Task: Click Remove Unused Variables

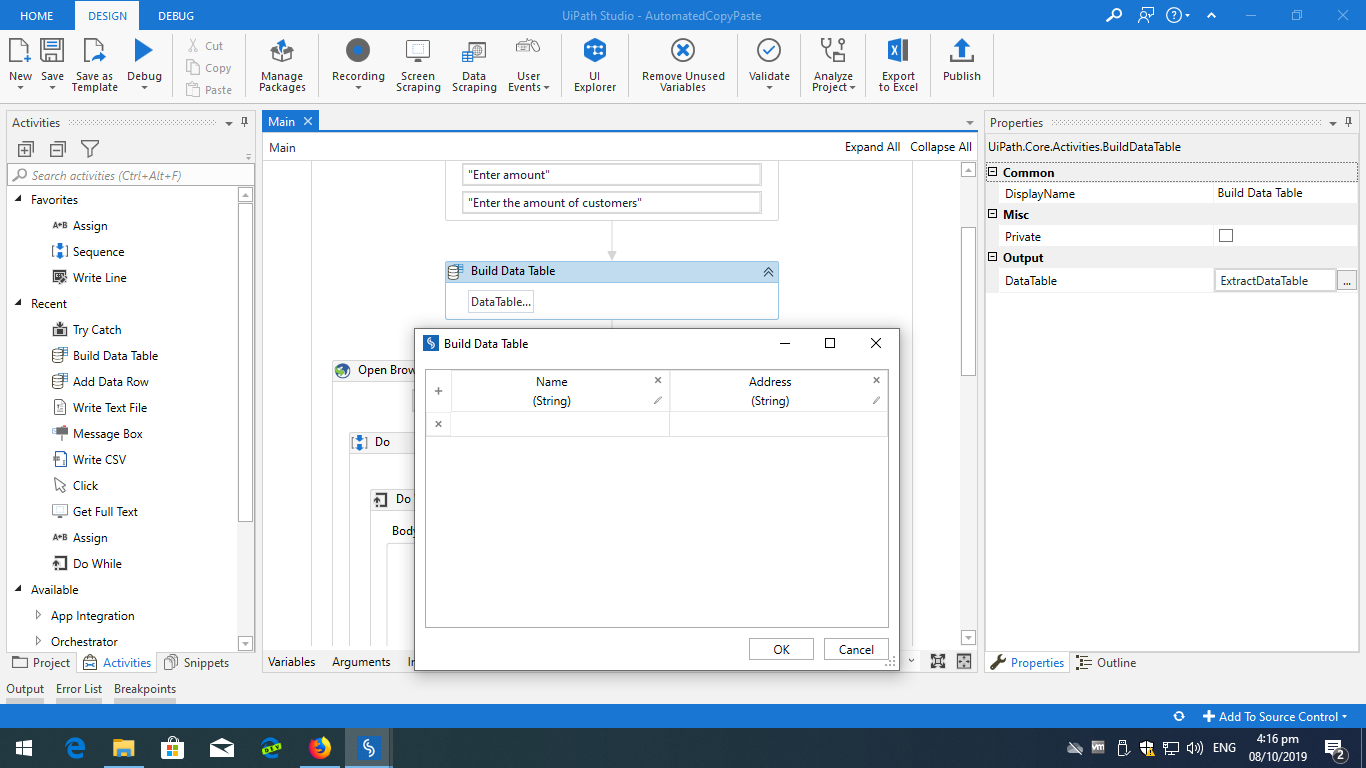Action: coord(683,65)
